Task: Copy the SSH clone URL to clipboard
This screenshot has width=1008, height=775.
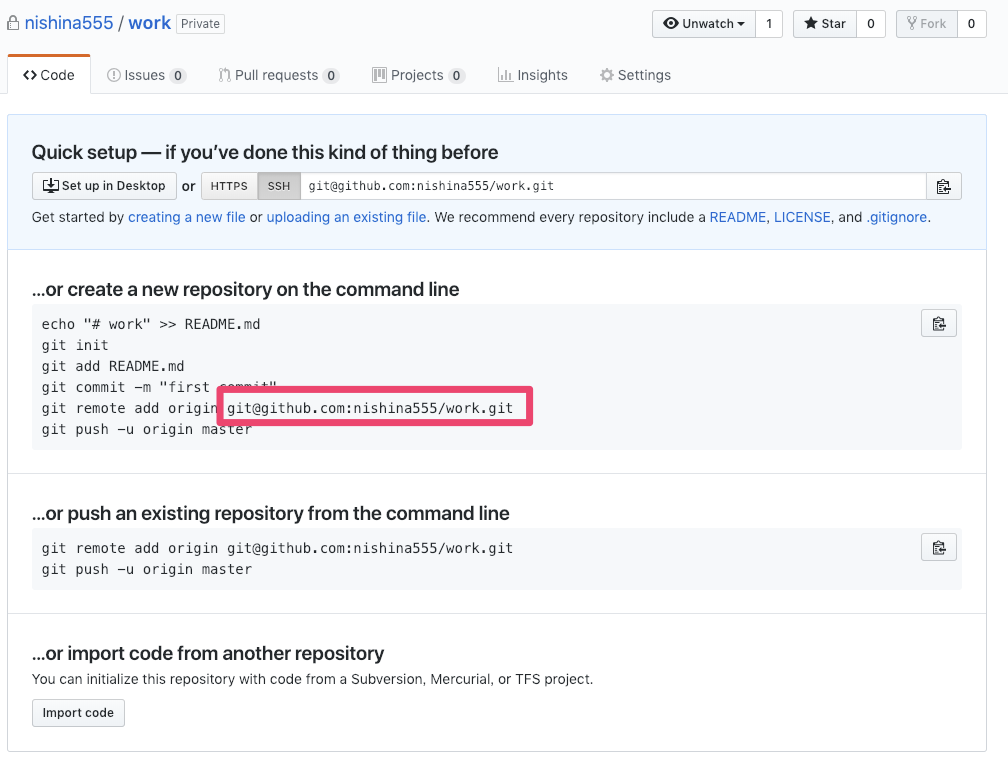Action: point(943,185)
